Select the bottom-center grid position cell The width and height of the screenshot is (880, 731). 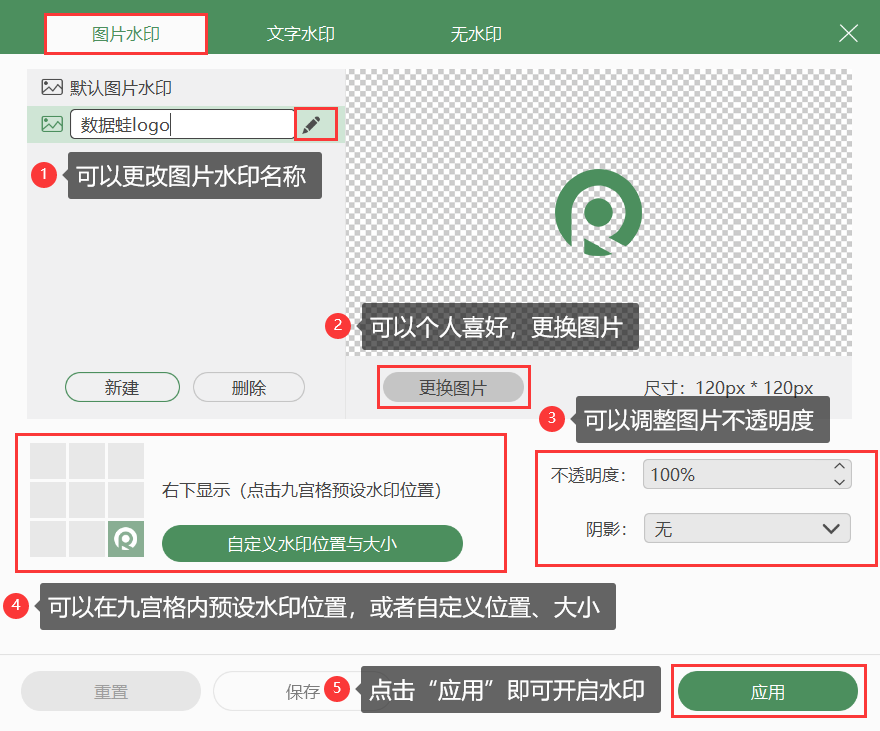pyautogui.click(x=87, y=539)
